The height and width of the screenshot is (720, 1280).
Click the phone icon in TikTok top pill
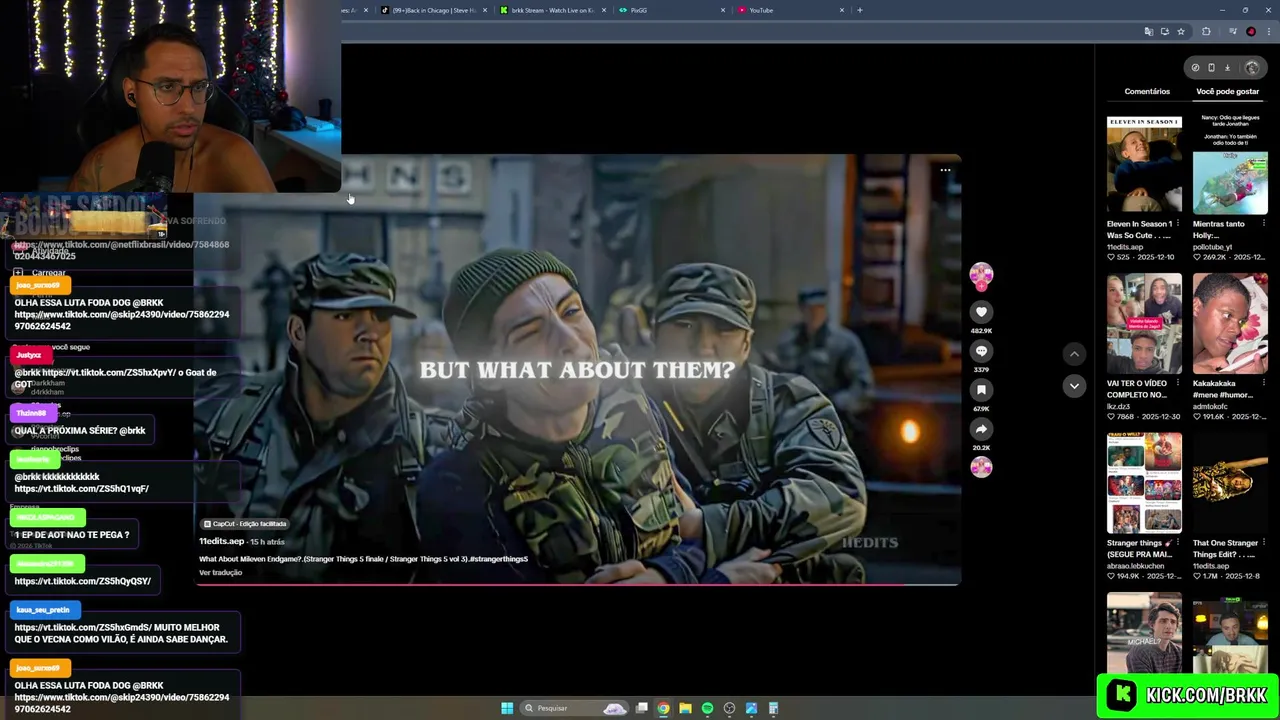pos(1211,68)
